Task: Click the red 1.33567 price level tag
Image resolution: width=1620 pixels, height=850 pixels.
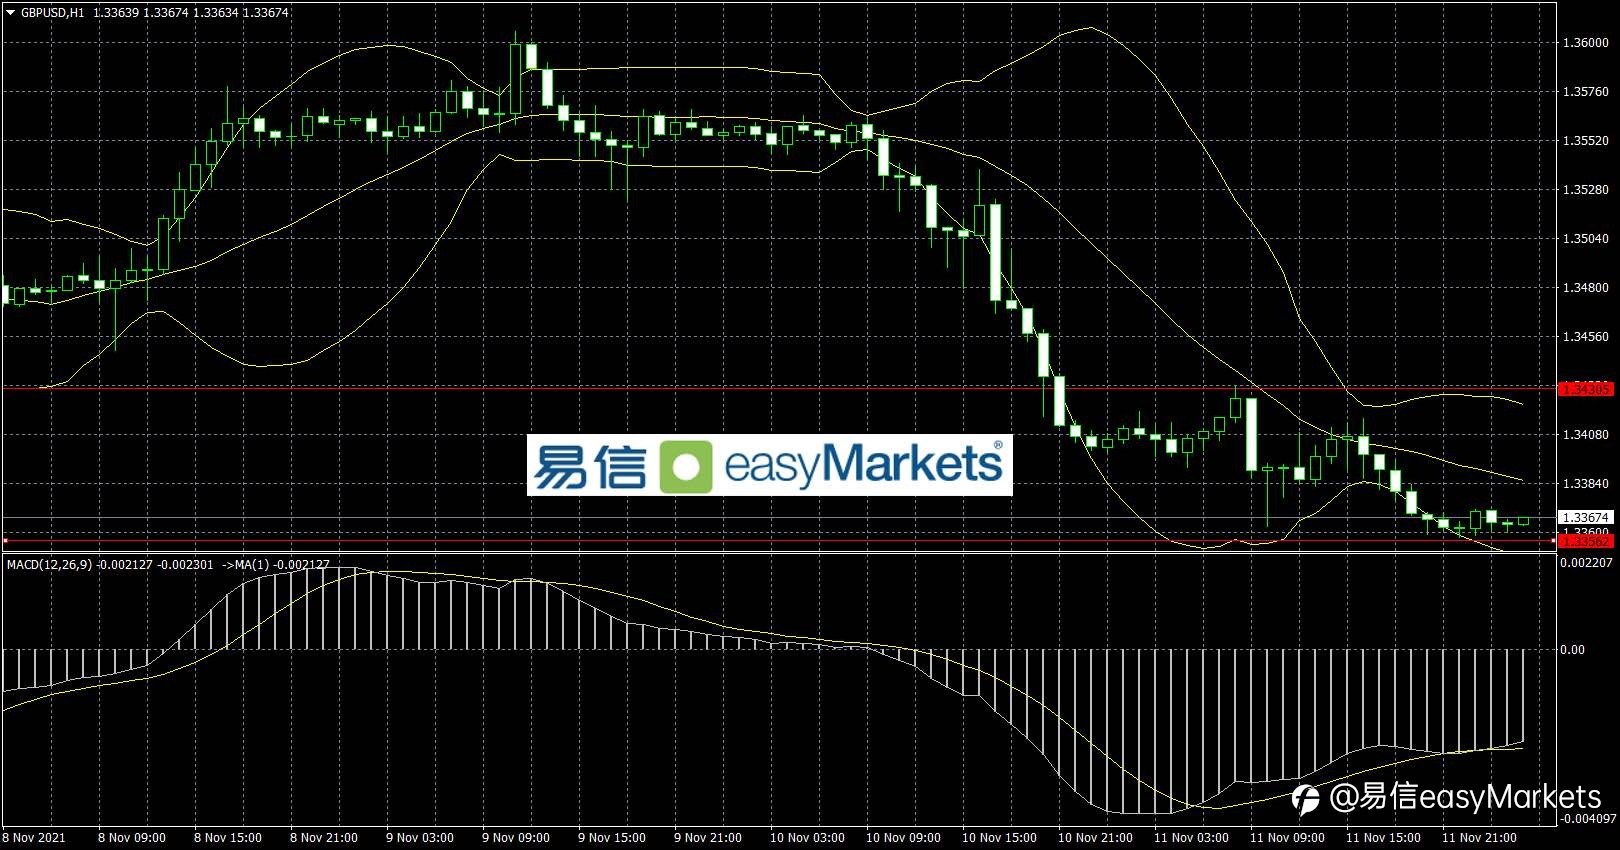Action: pyautogui.click(x=1586, y=541)
